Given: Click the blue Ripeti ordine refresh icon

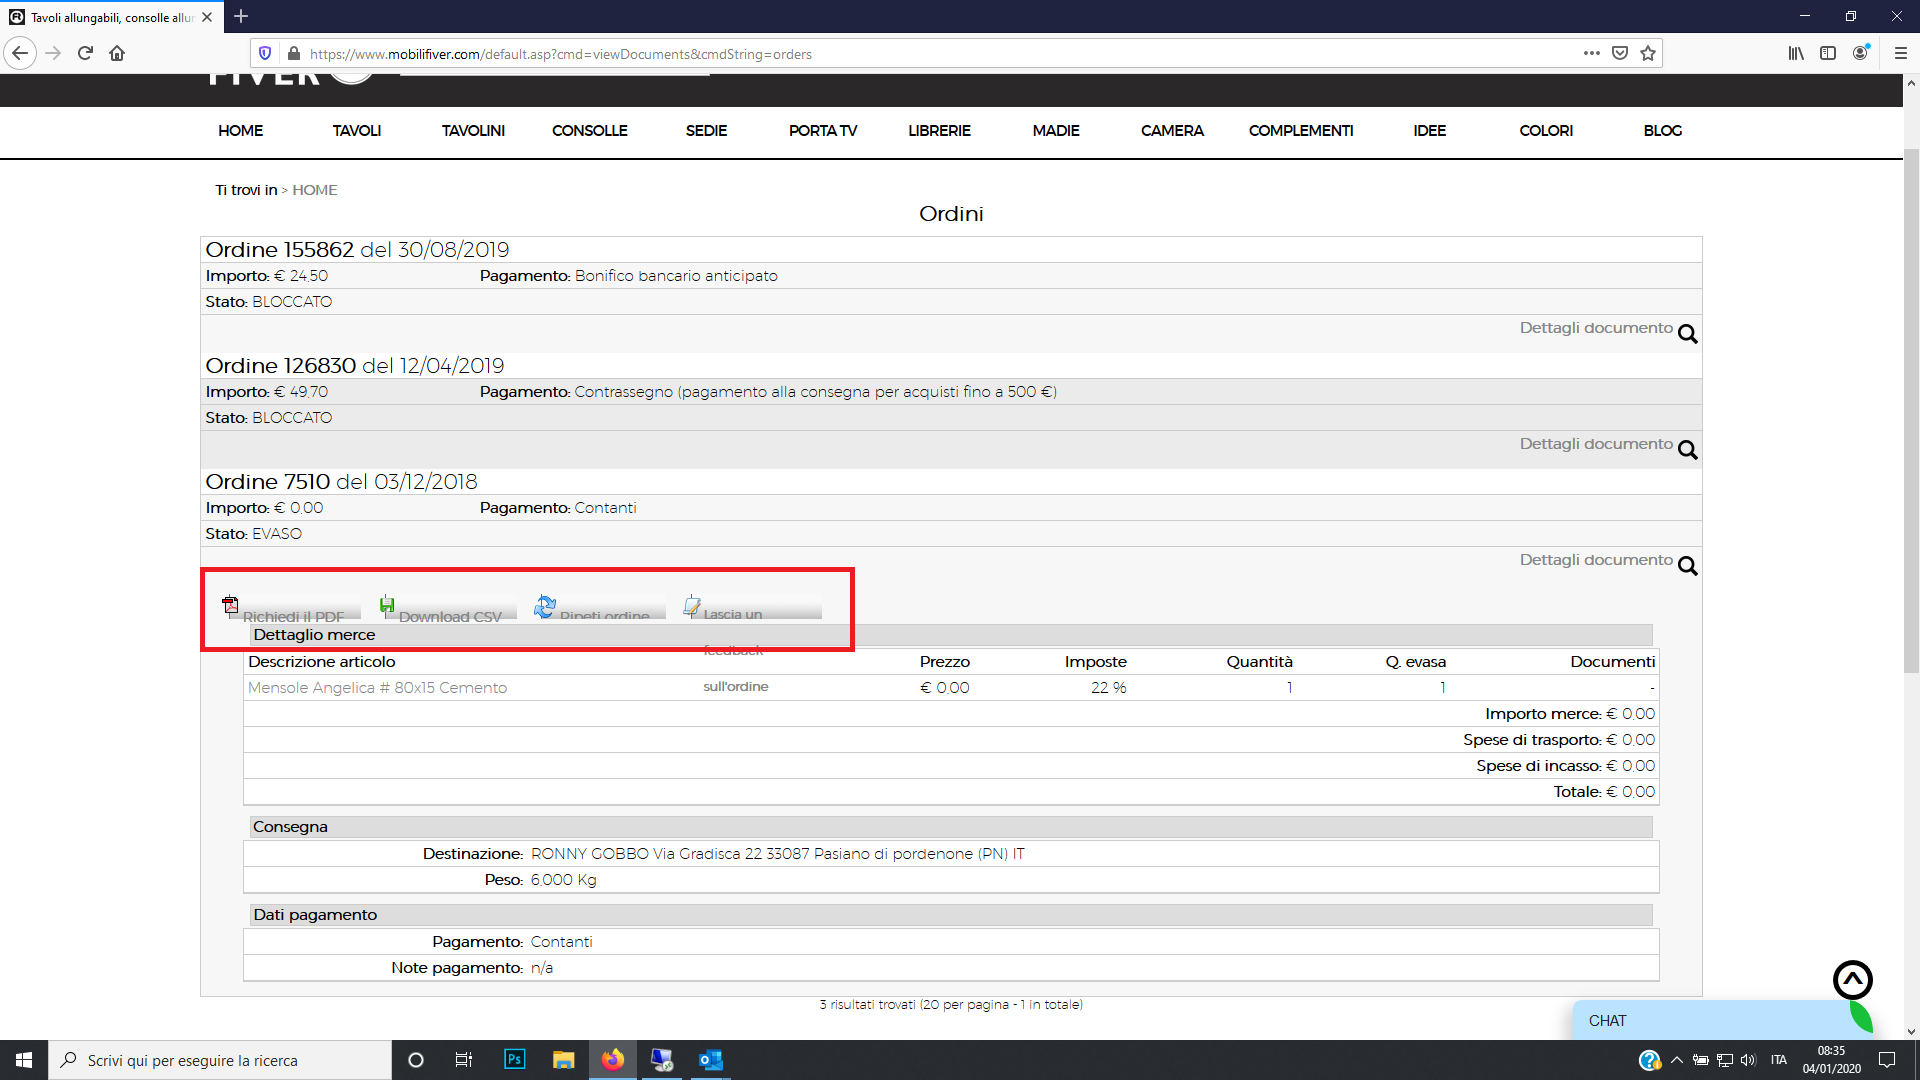Looking at the screenshot, I should (545, 606).
